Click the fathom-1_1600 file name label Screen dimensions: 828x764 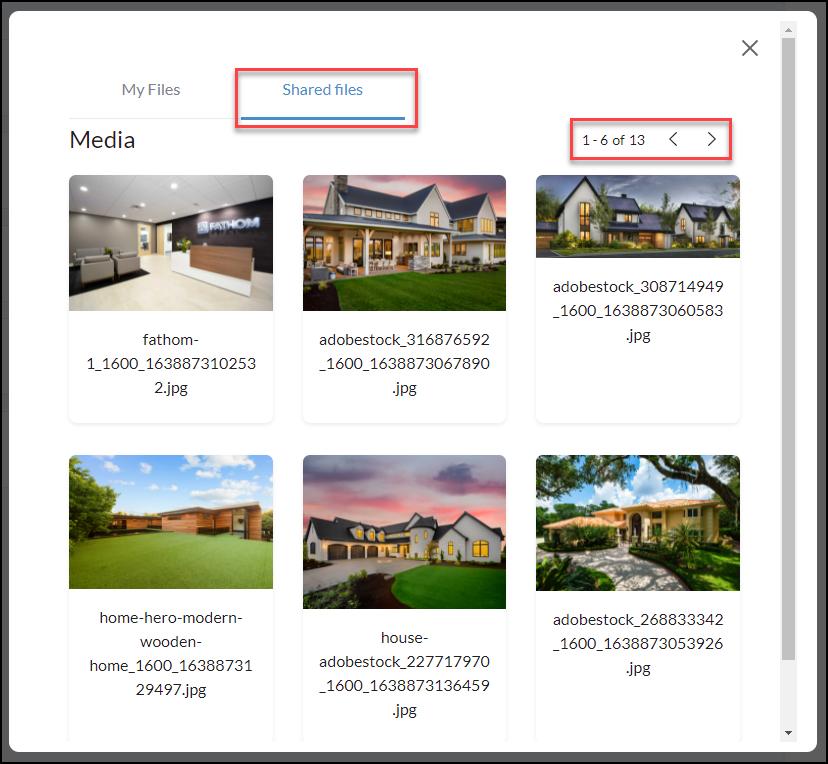[x=171, y=364]
